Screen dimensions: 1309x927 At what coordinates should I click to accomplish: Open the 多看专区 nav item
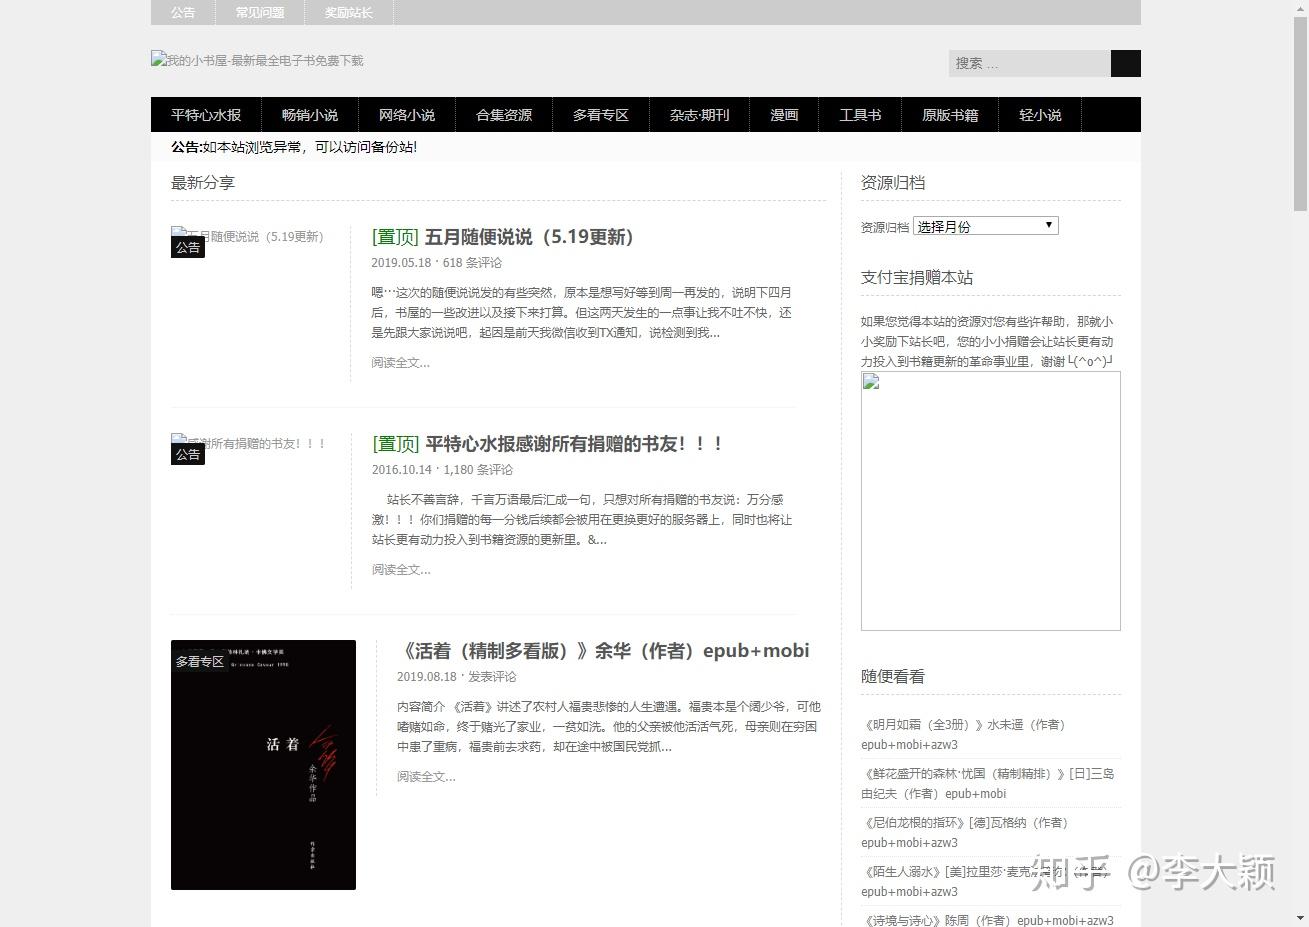pos(601,115)
